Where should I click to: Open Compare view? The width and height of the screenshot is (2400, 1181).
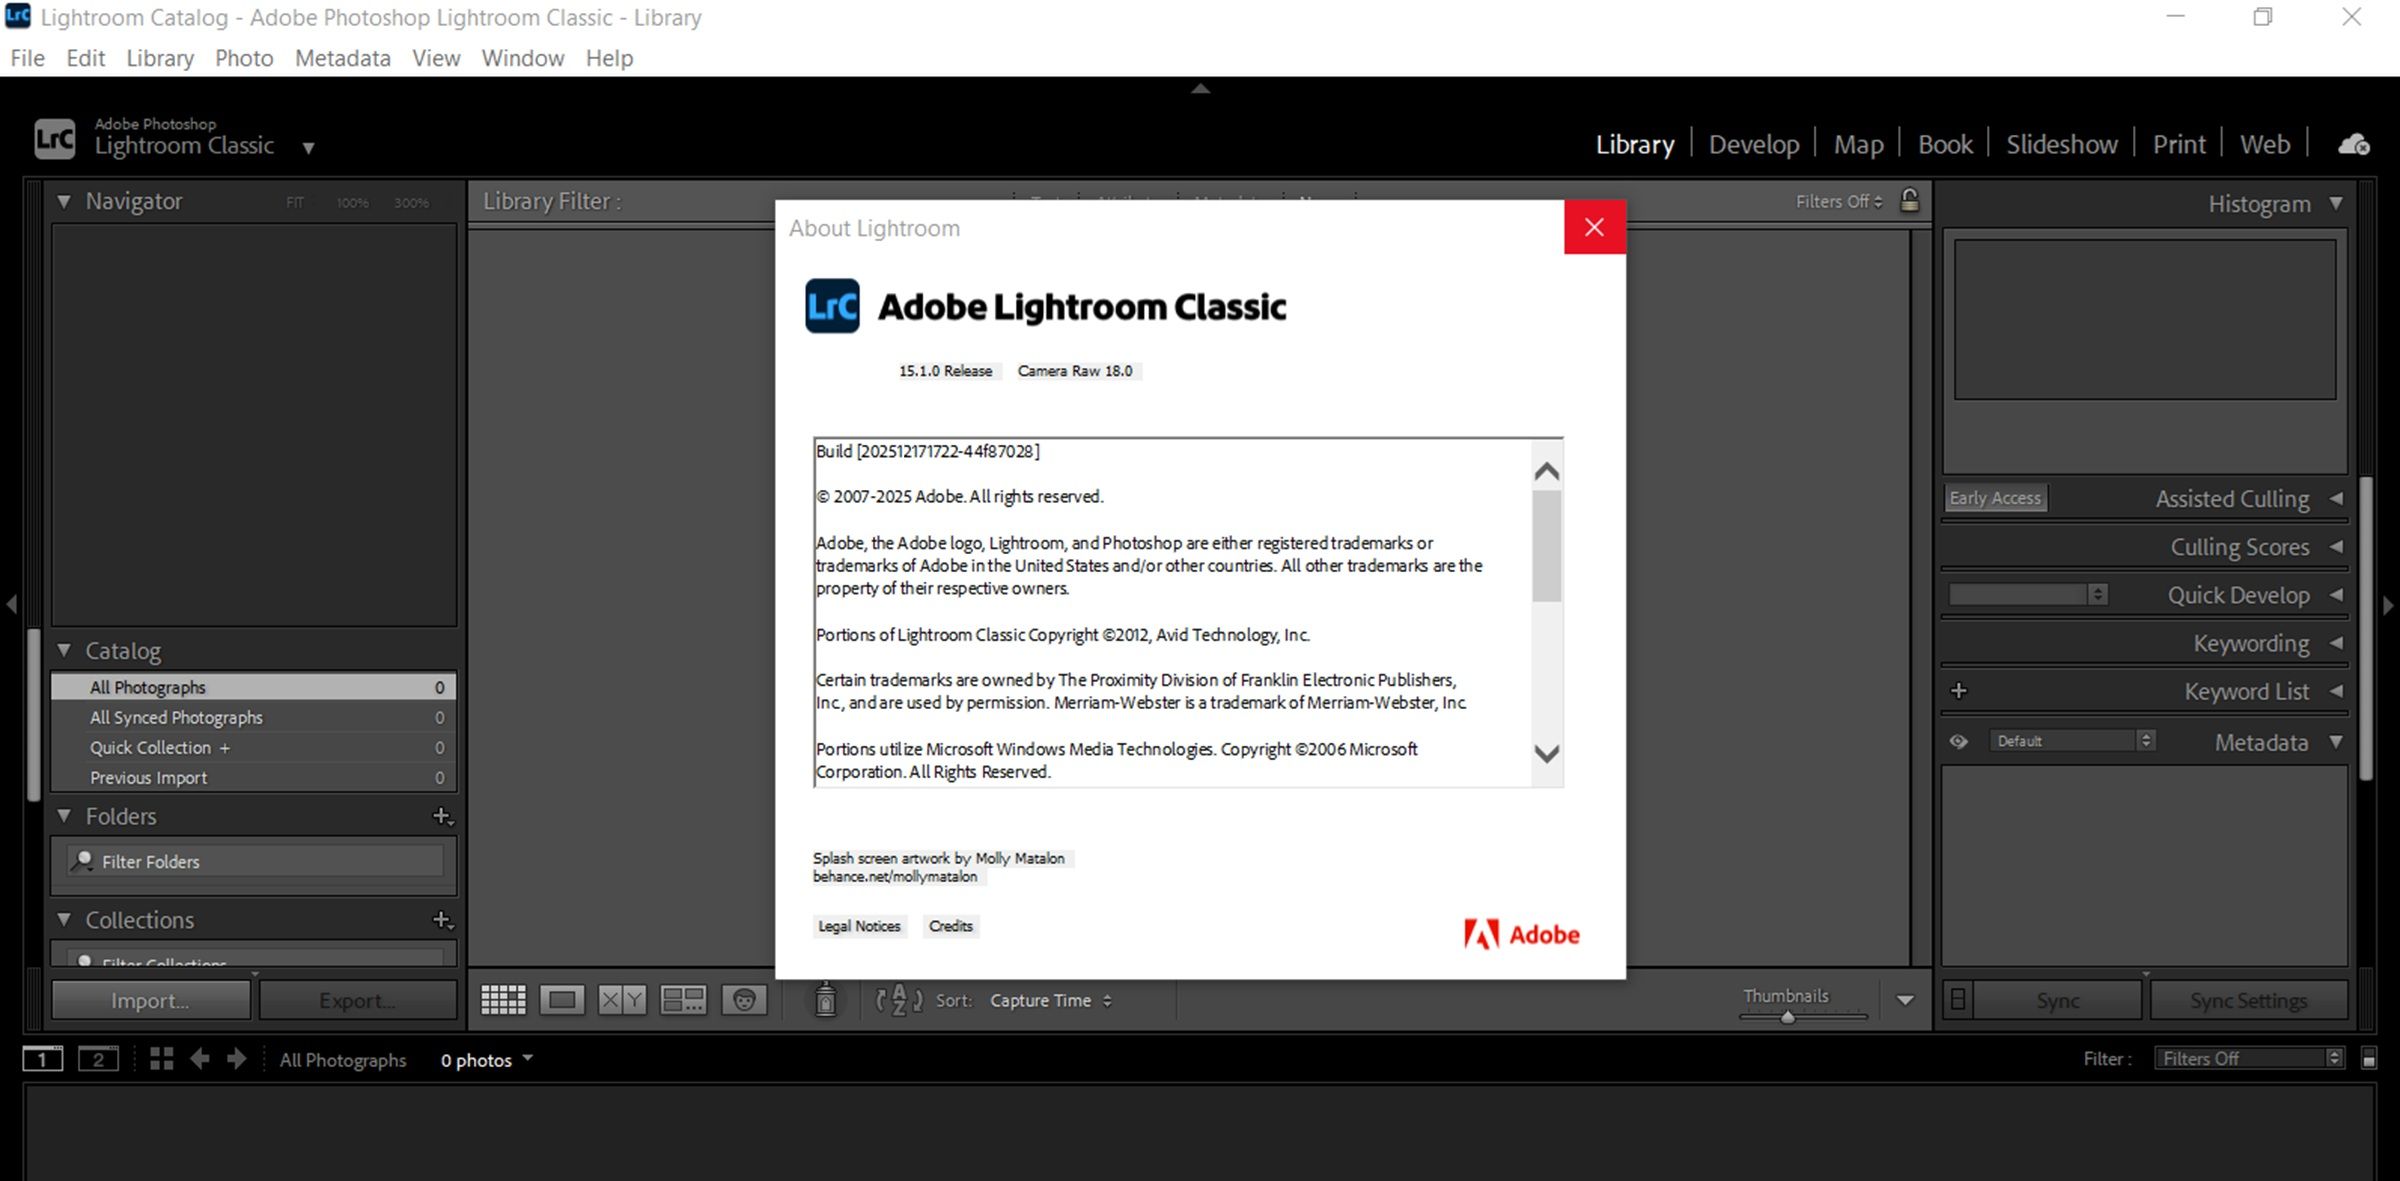622,999
